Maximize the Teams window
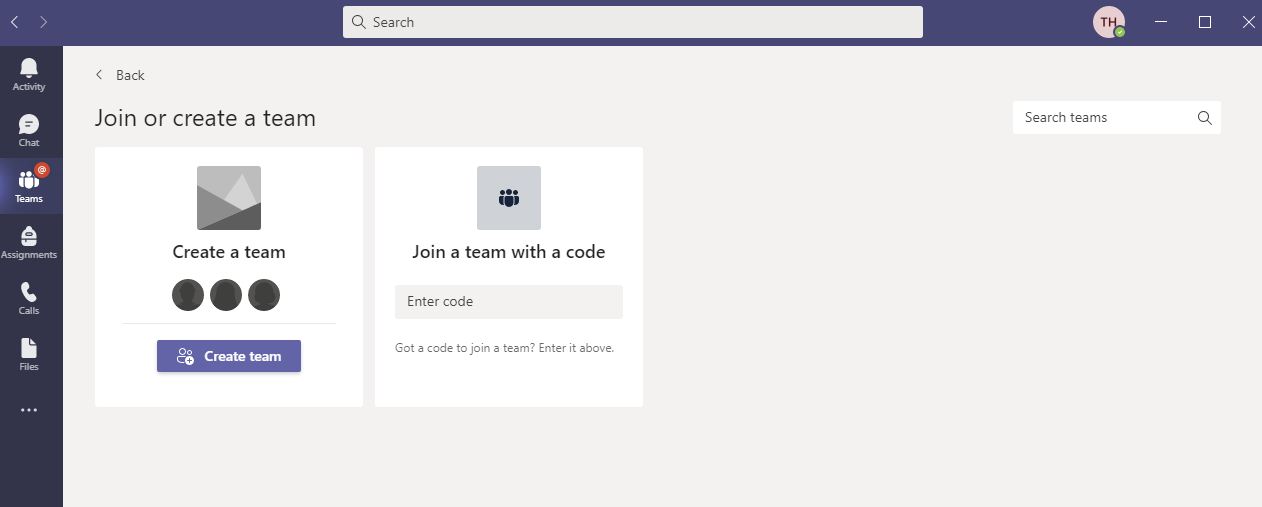 (1205, 22)
